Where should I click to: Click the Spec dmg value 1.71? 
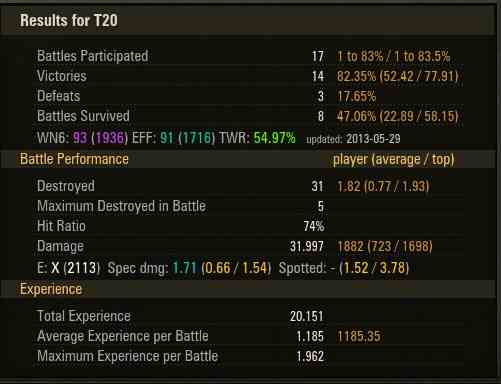point(184,268)
